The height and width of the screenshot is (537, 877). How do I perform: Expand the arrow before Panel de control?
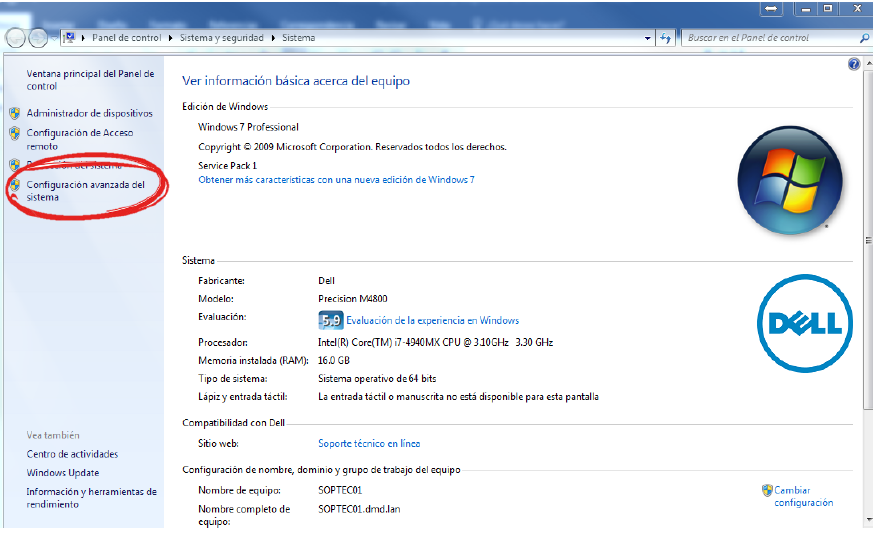click(83, 38)
